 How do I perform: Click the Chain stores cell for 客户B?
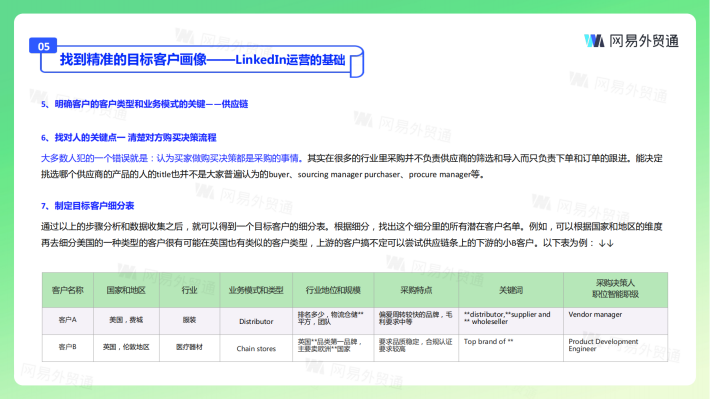point(256,349)
